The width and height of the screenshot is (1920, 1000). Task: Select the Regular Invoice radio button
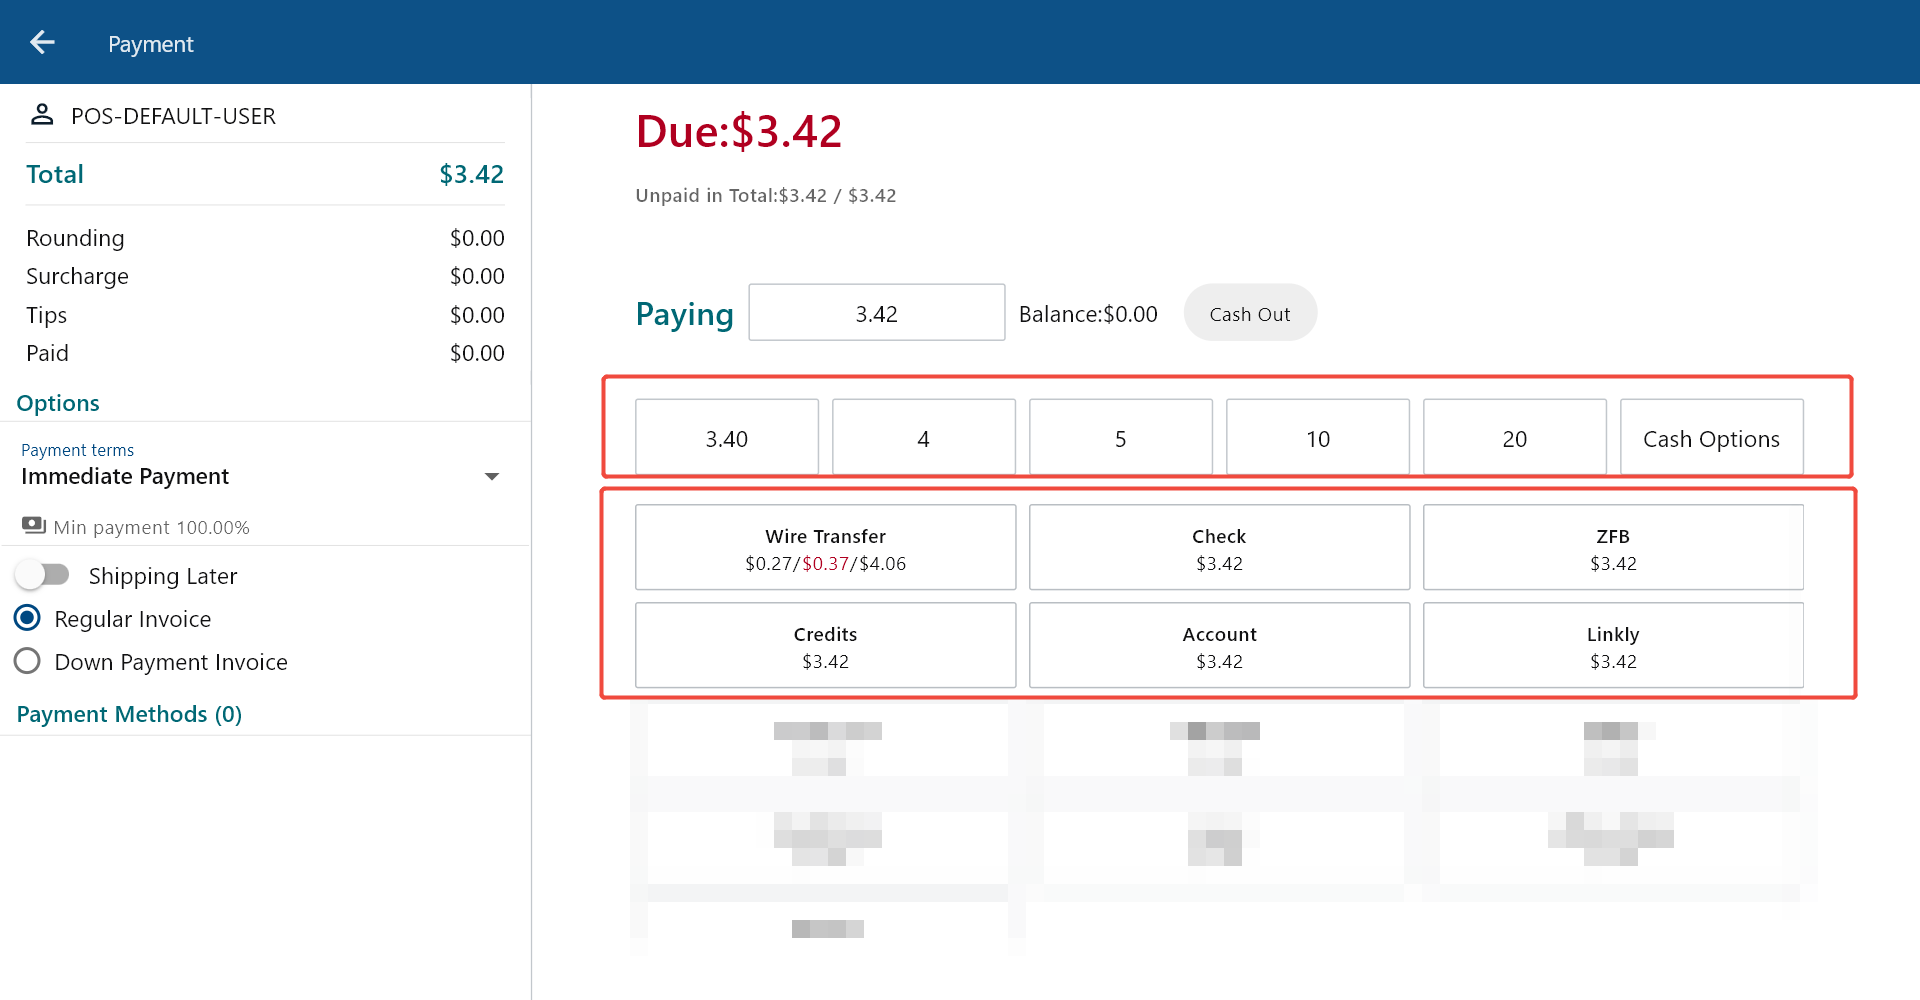28,619
